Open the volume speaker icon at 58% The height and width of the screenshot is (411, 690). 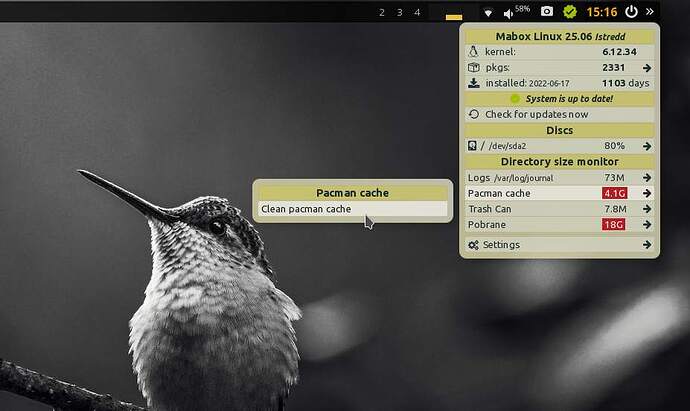tap(507, 12)
